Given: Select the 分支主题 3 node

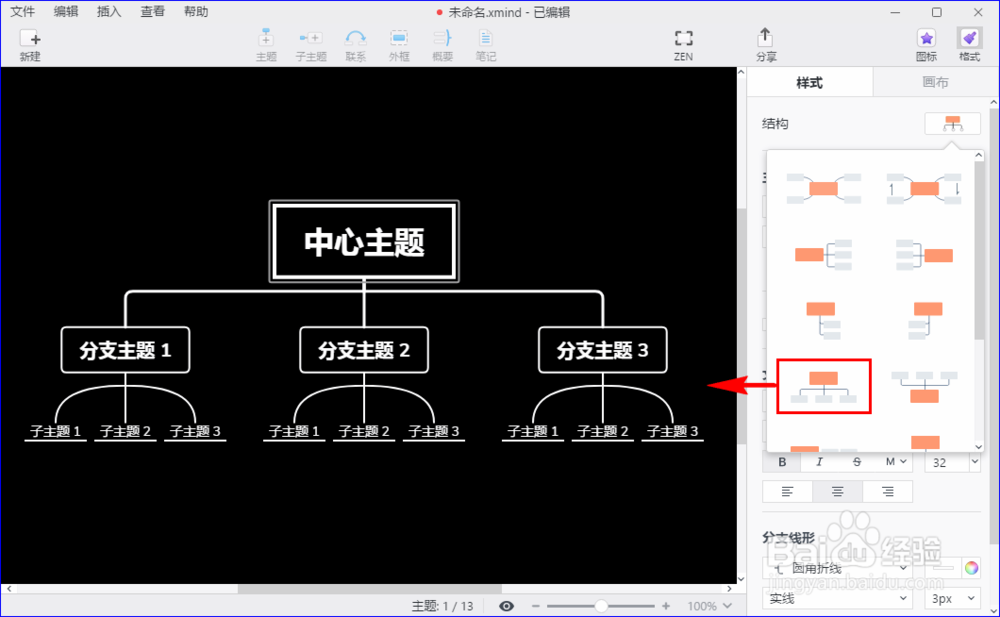Looking at the screenshot, I should [x=603, y=350].
